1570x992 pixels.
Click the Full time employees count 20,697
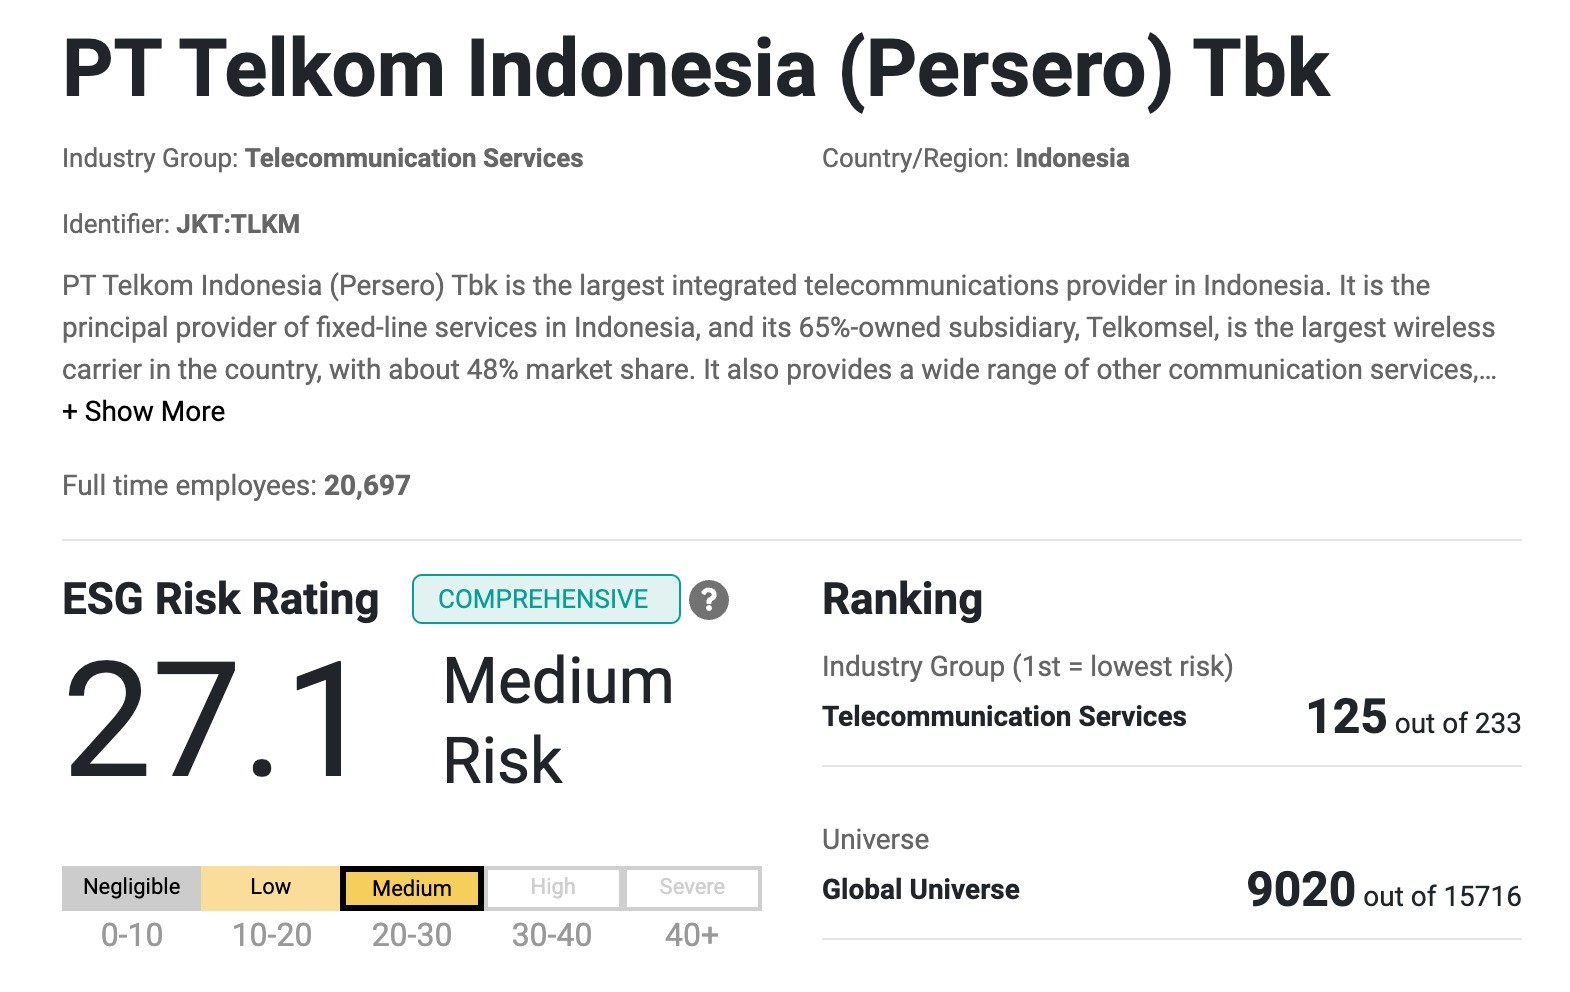point(367,486)
